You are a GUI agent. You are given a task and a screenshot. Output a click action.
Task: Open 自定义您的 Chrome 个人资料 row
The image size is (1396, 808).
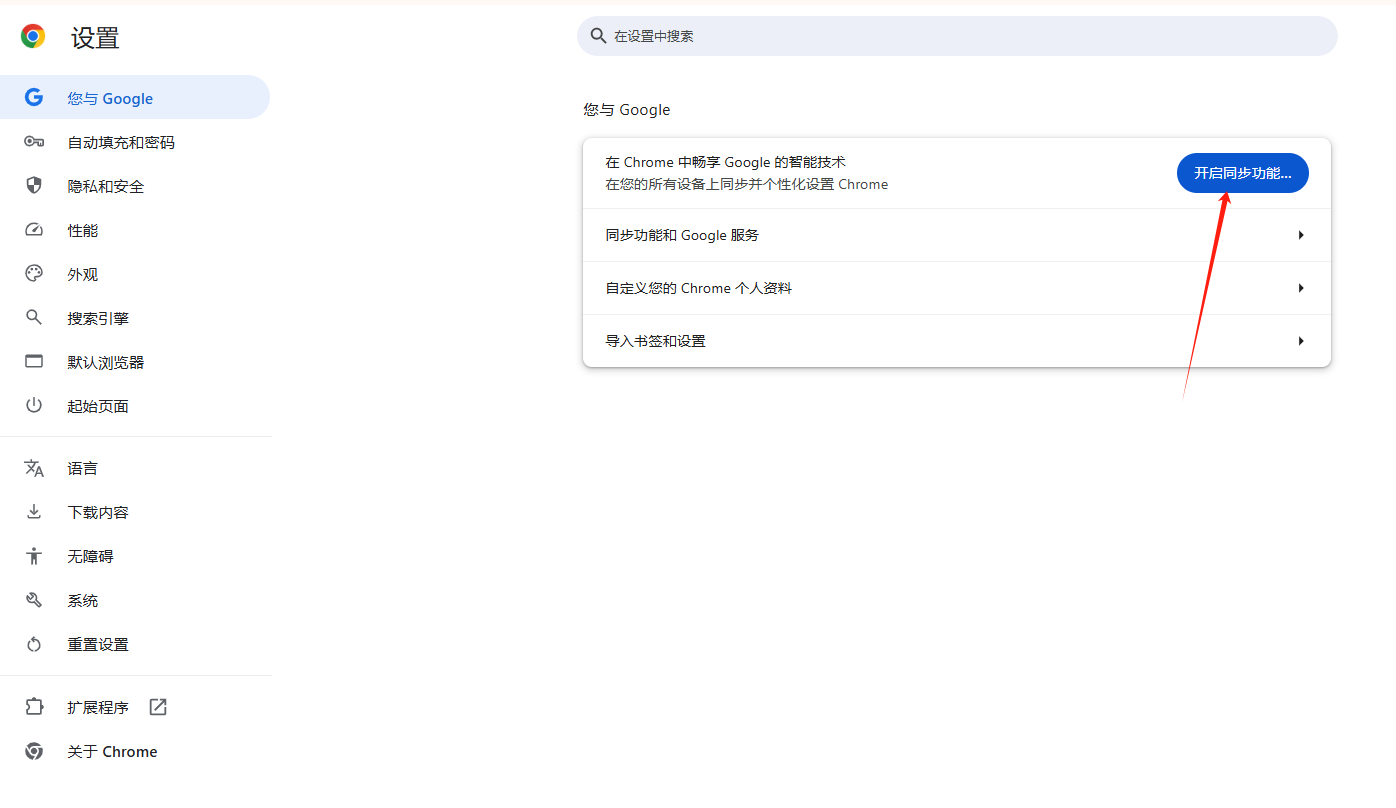957,288
